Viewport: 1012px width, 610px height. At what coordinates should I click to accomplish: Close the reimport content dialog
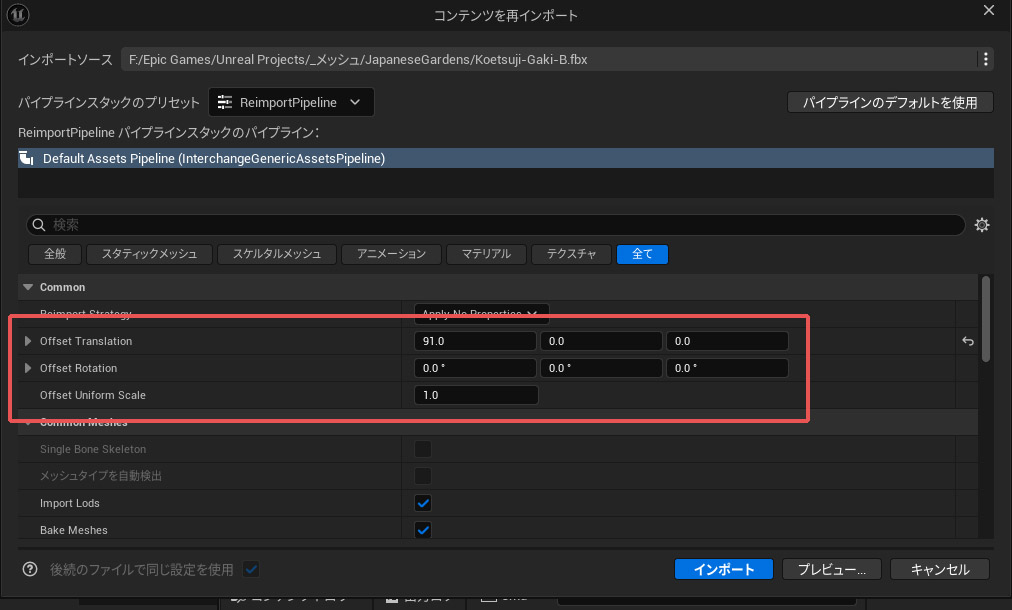tap(990, 11)
